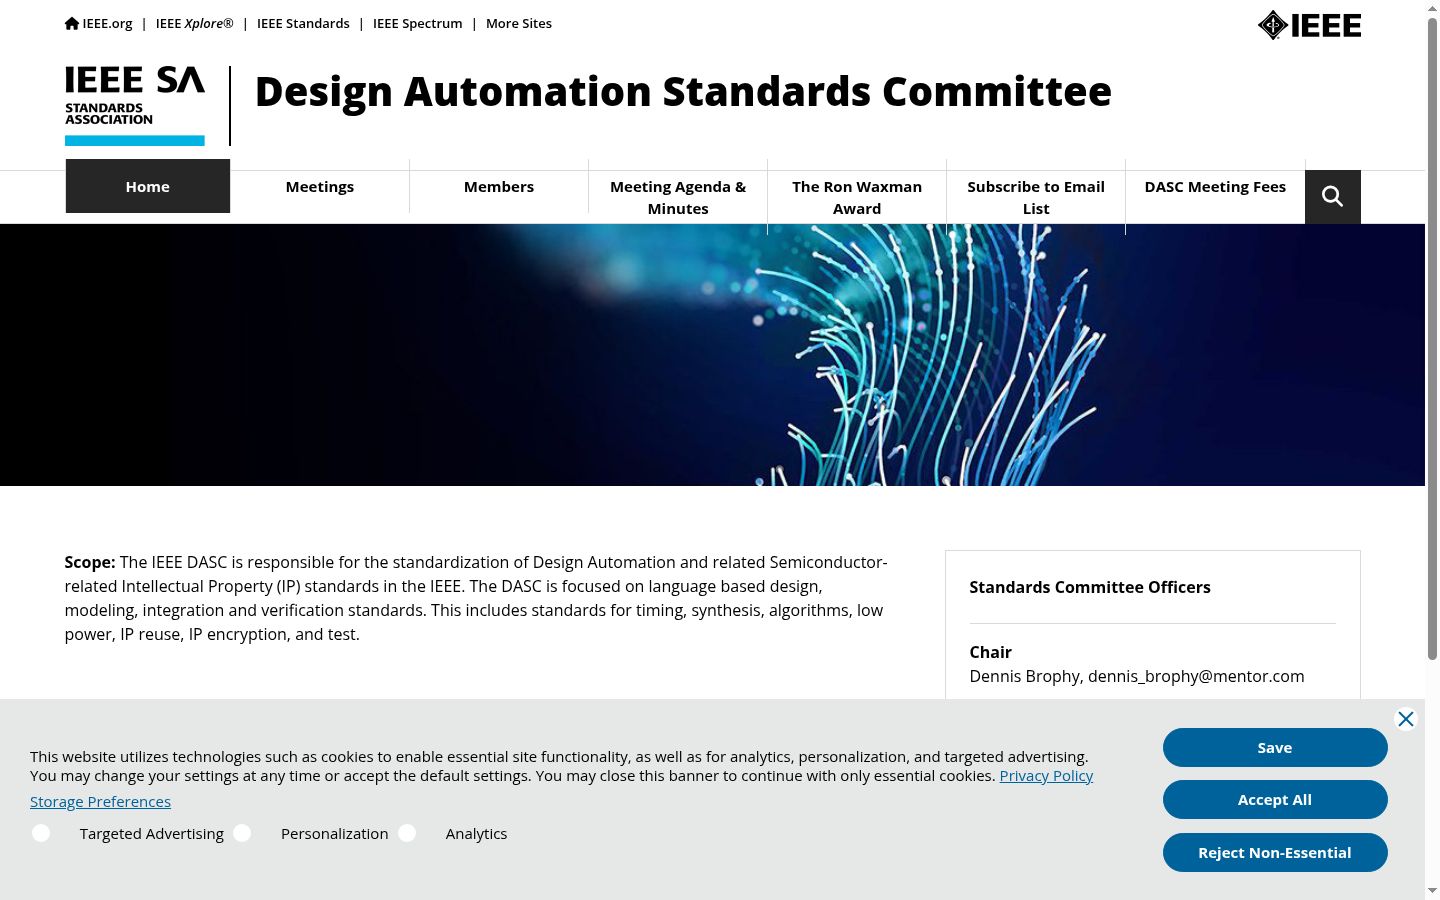Visit the IEEE Spectrum link
The image size is (1440, 900).
pyautogui.click(x=418, y=23)
